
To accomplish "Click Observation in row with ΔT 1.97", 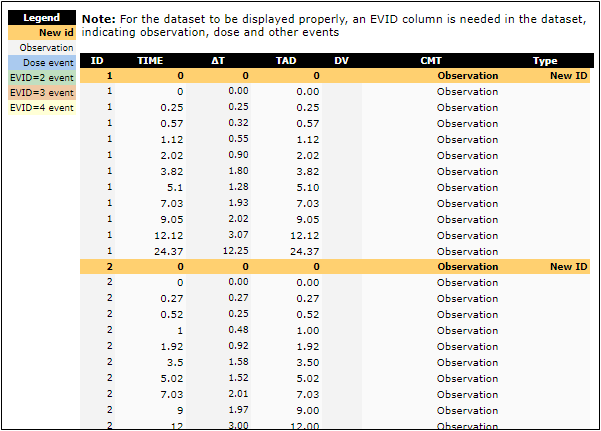I will [x=468, y=410].
